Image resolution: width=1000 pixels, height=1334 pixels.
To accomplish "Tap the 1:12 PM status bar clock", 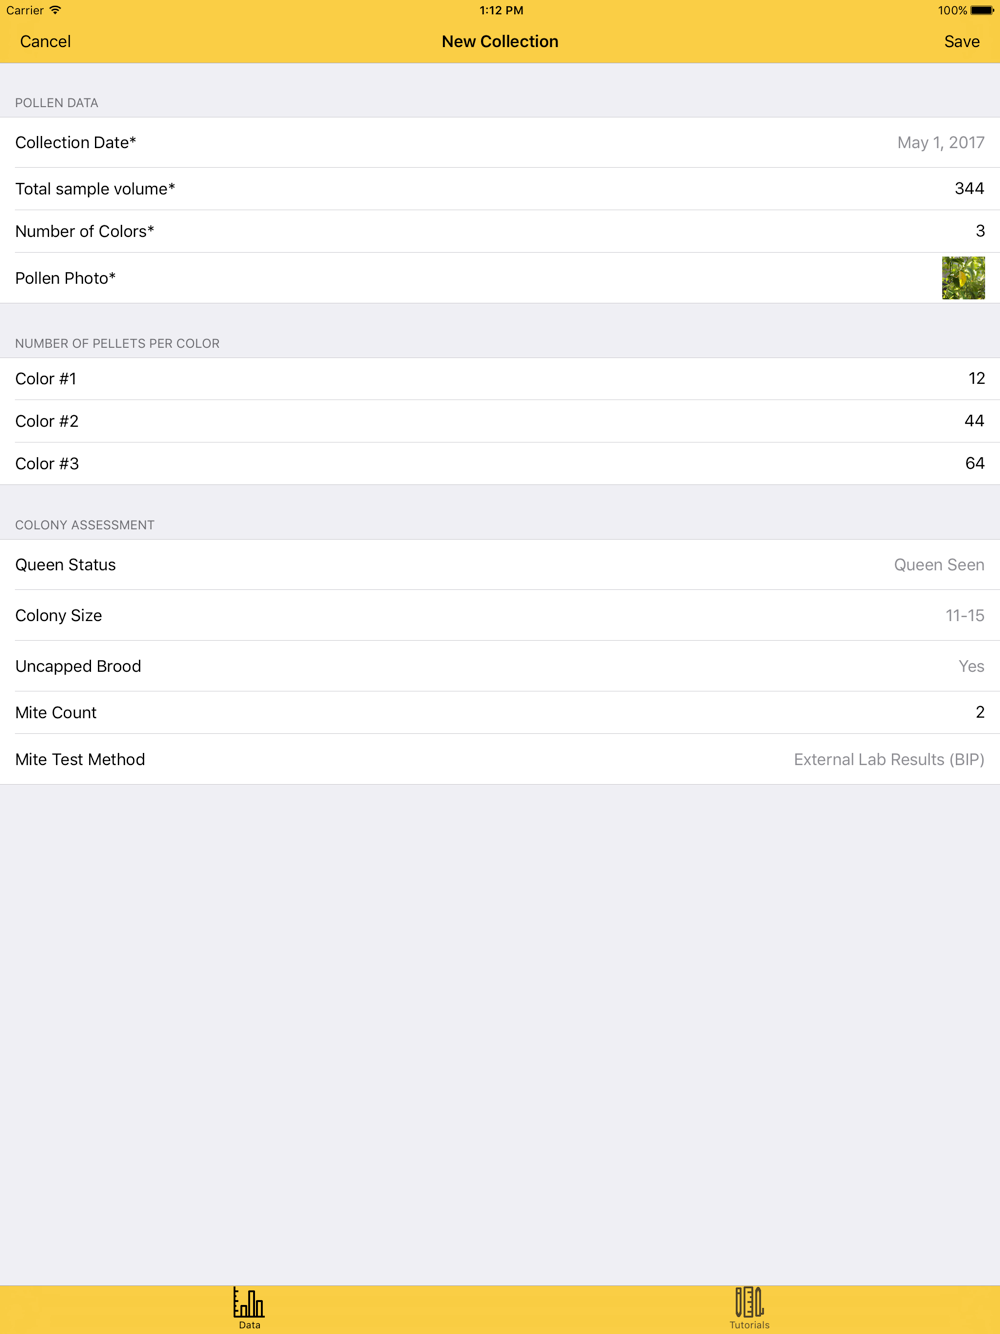I will click(501, 11).
